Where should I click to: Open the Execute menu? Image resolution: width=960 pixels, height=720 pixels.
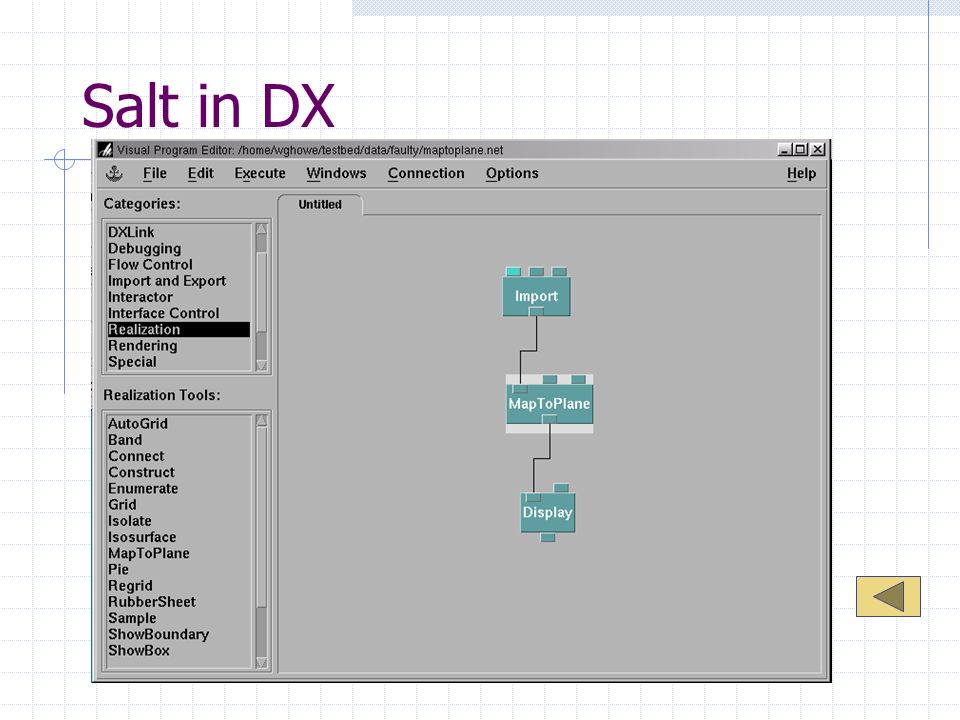tap(260, 174)
